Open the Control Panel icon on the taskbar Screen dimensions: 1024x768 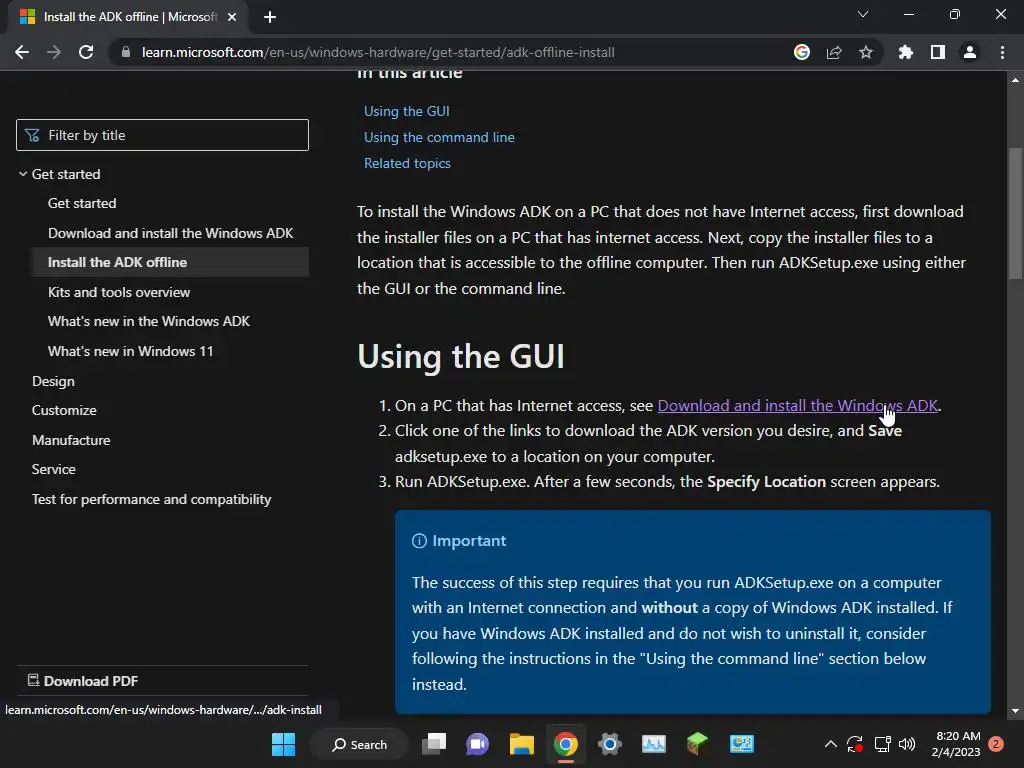tap(741, 744)
